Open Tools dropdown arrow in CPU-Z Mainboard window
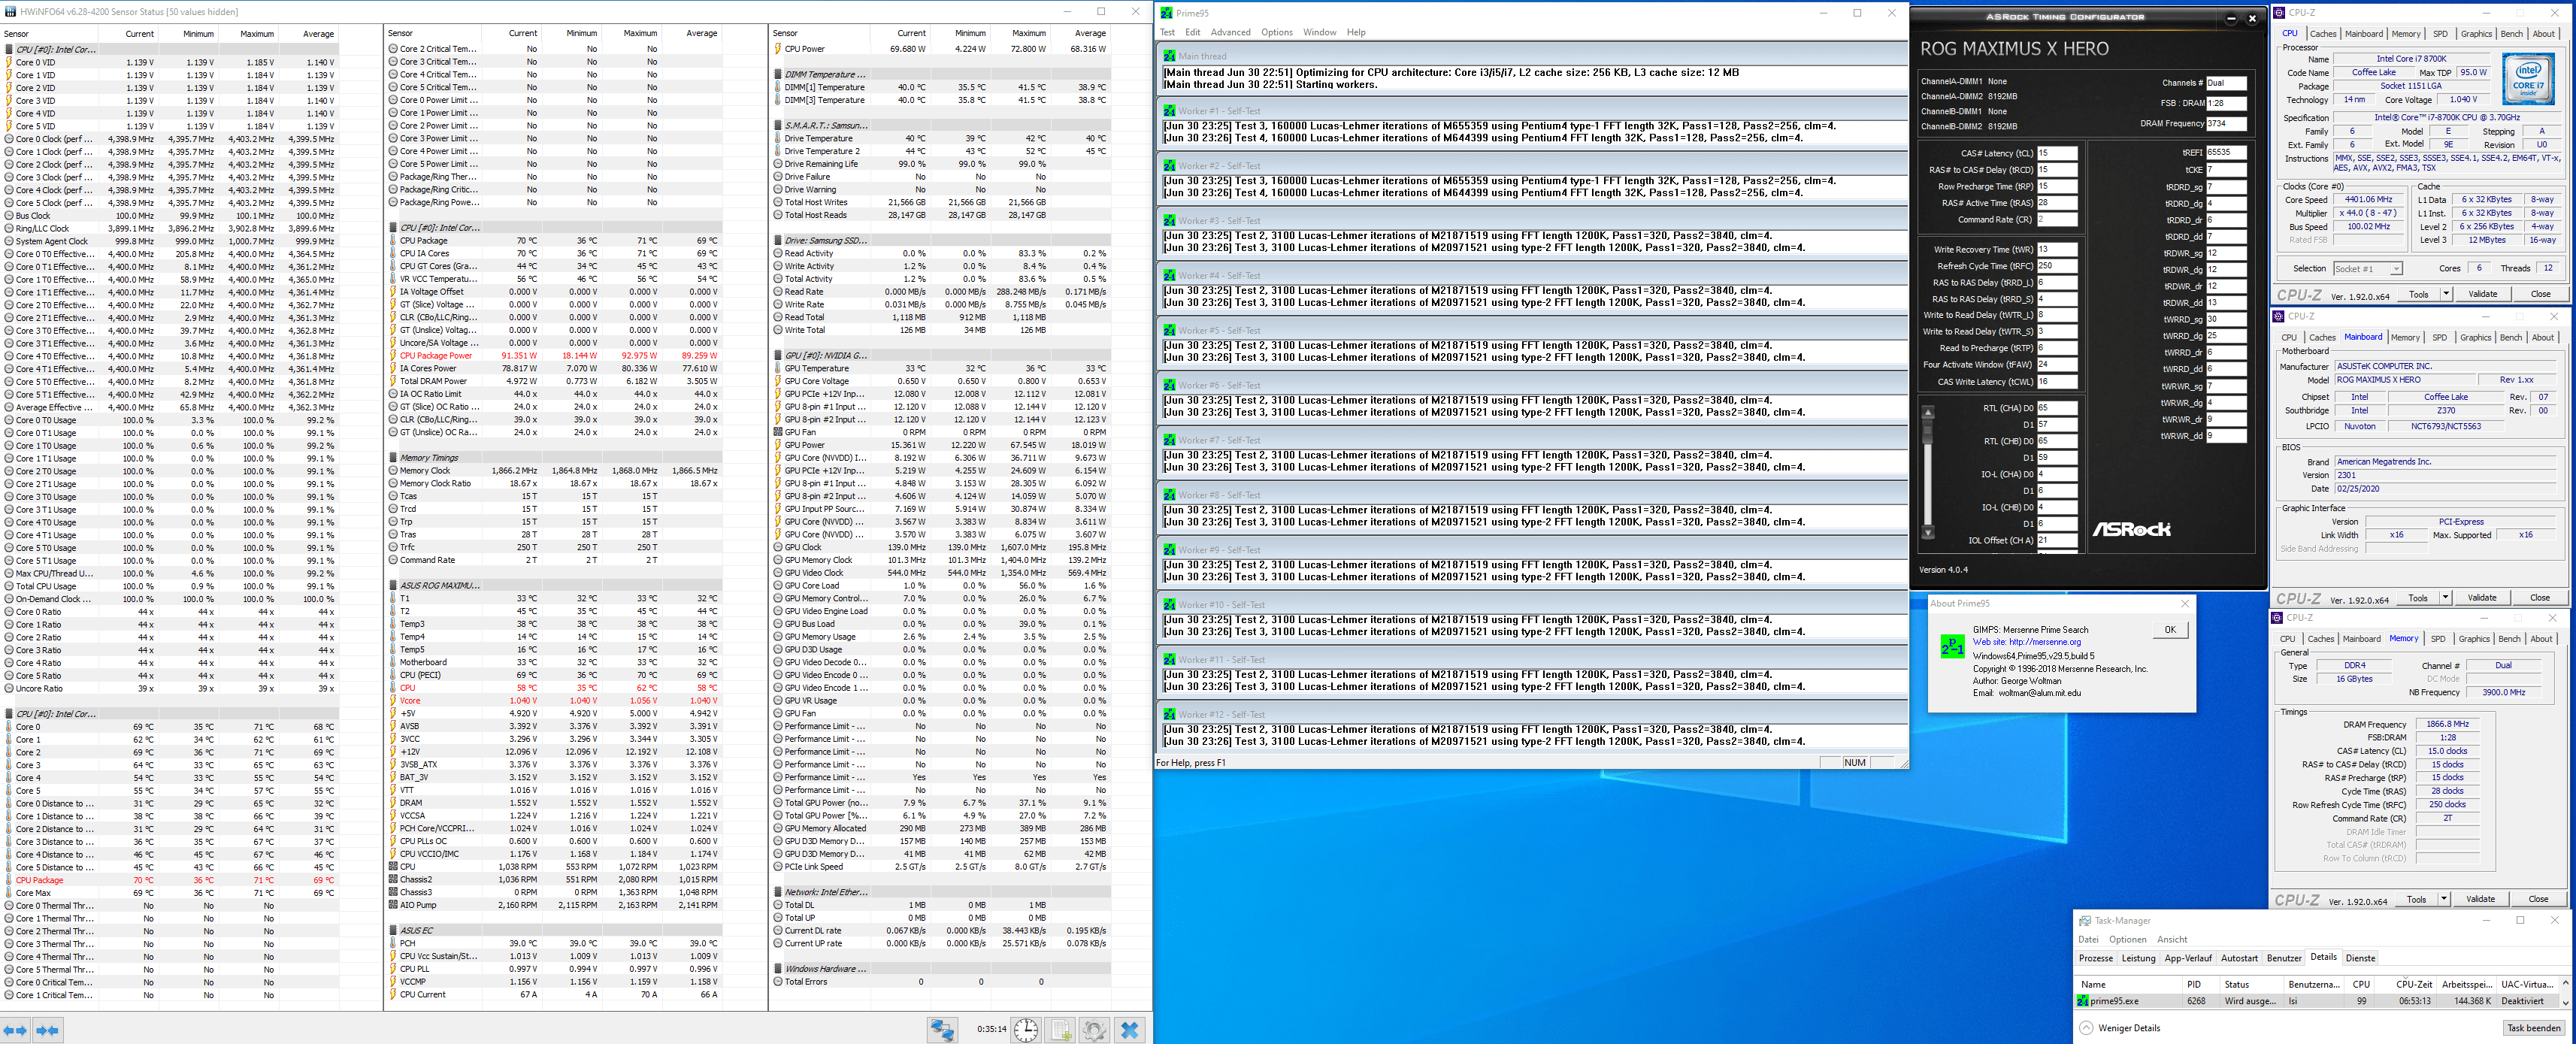 (2445, 598)
